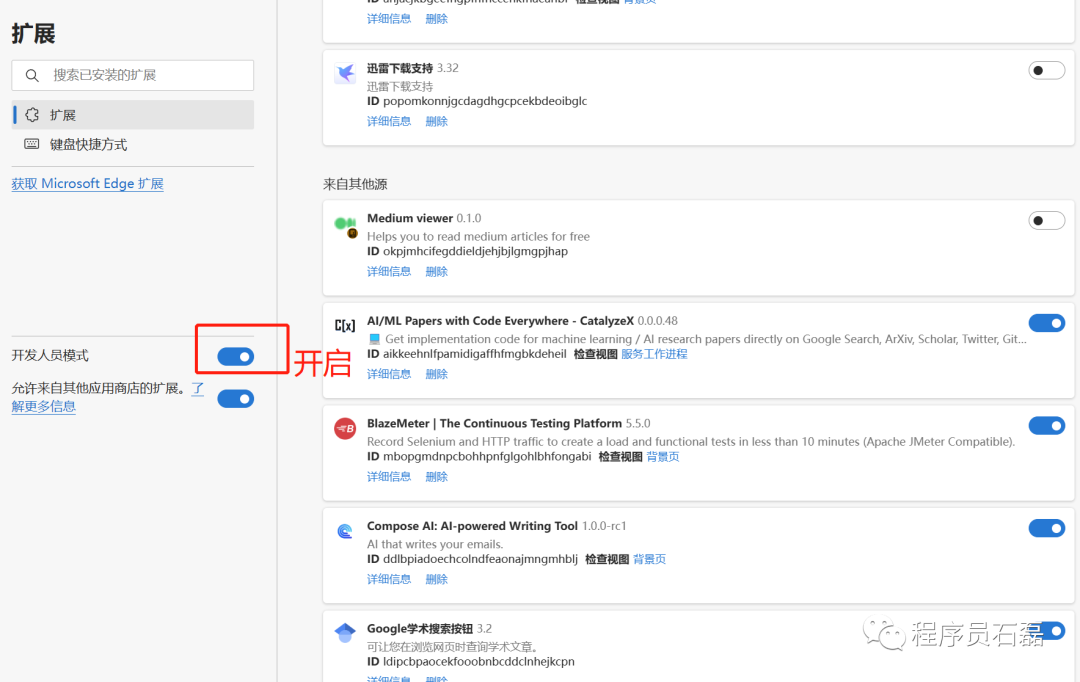The image size is (1080, 682).
Task: Enable the 迅雷下载支持 extension toggle
Action: [1046, 70]
